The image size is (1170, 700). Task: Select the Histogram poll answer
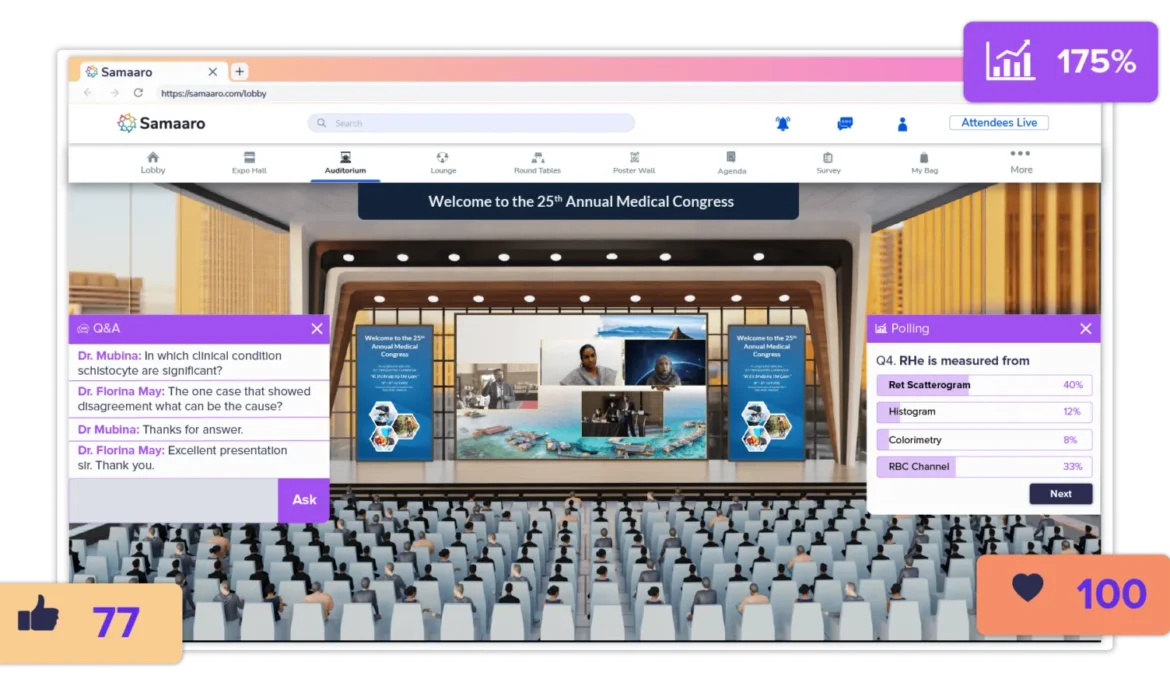(983, 411)
